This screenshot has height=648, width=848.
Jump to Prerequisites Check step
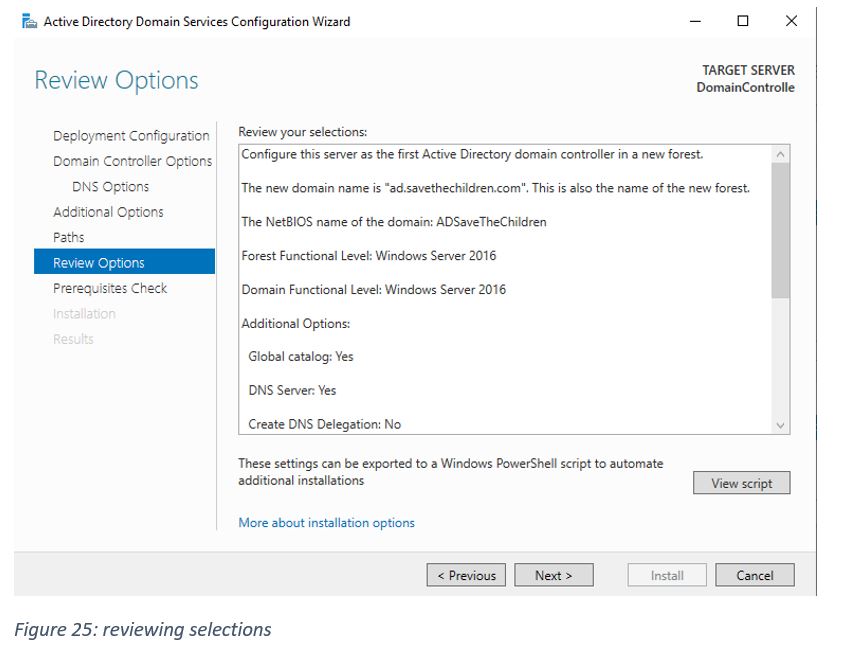(x=110, y=288)
